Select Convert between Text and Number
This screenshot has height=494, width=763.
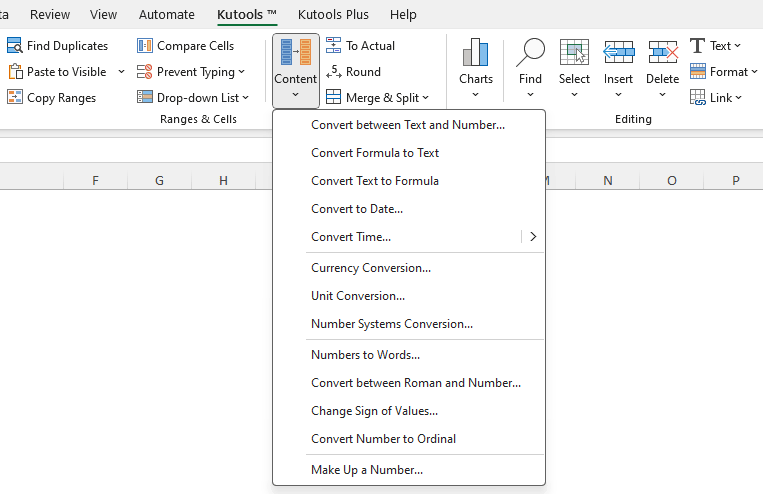(x=408, y=125)
